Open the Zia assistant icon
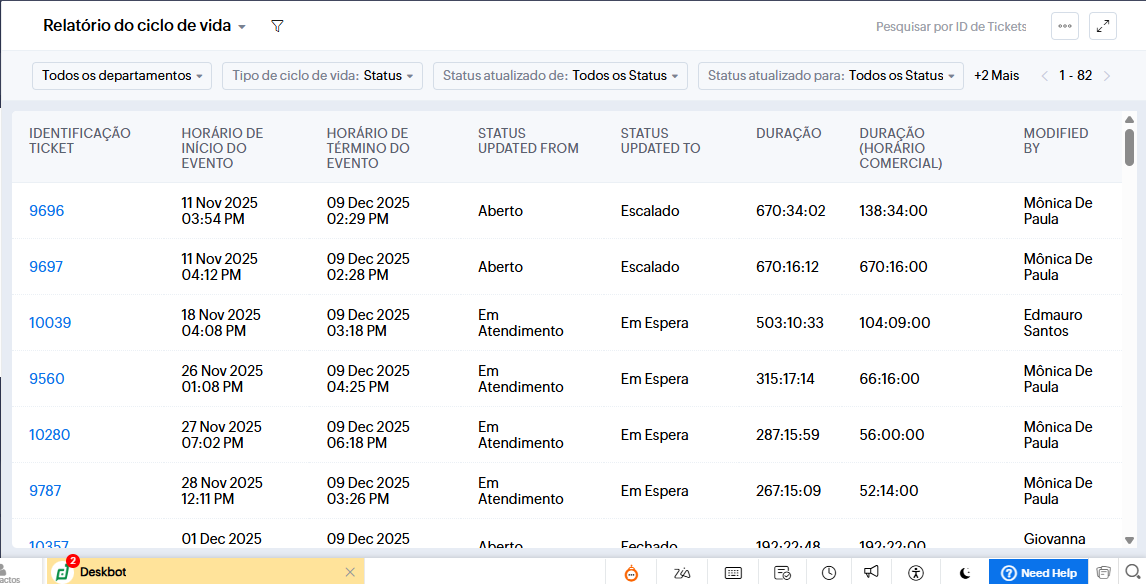 (x=683, y=572)
